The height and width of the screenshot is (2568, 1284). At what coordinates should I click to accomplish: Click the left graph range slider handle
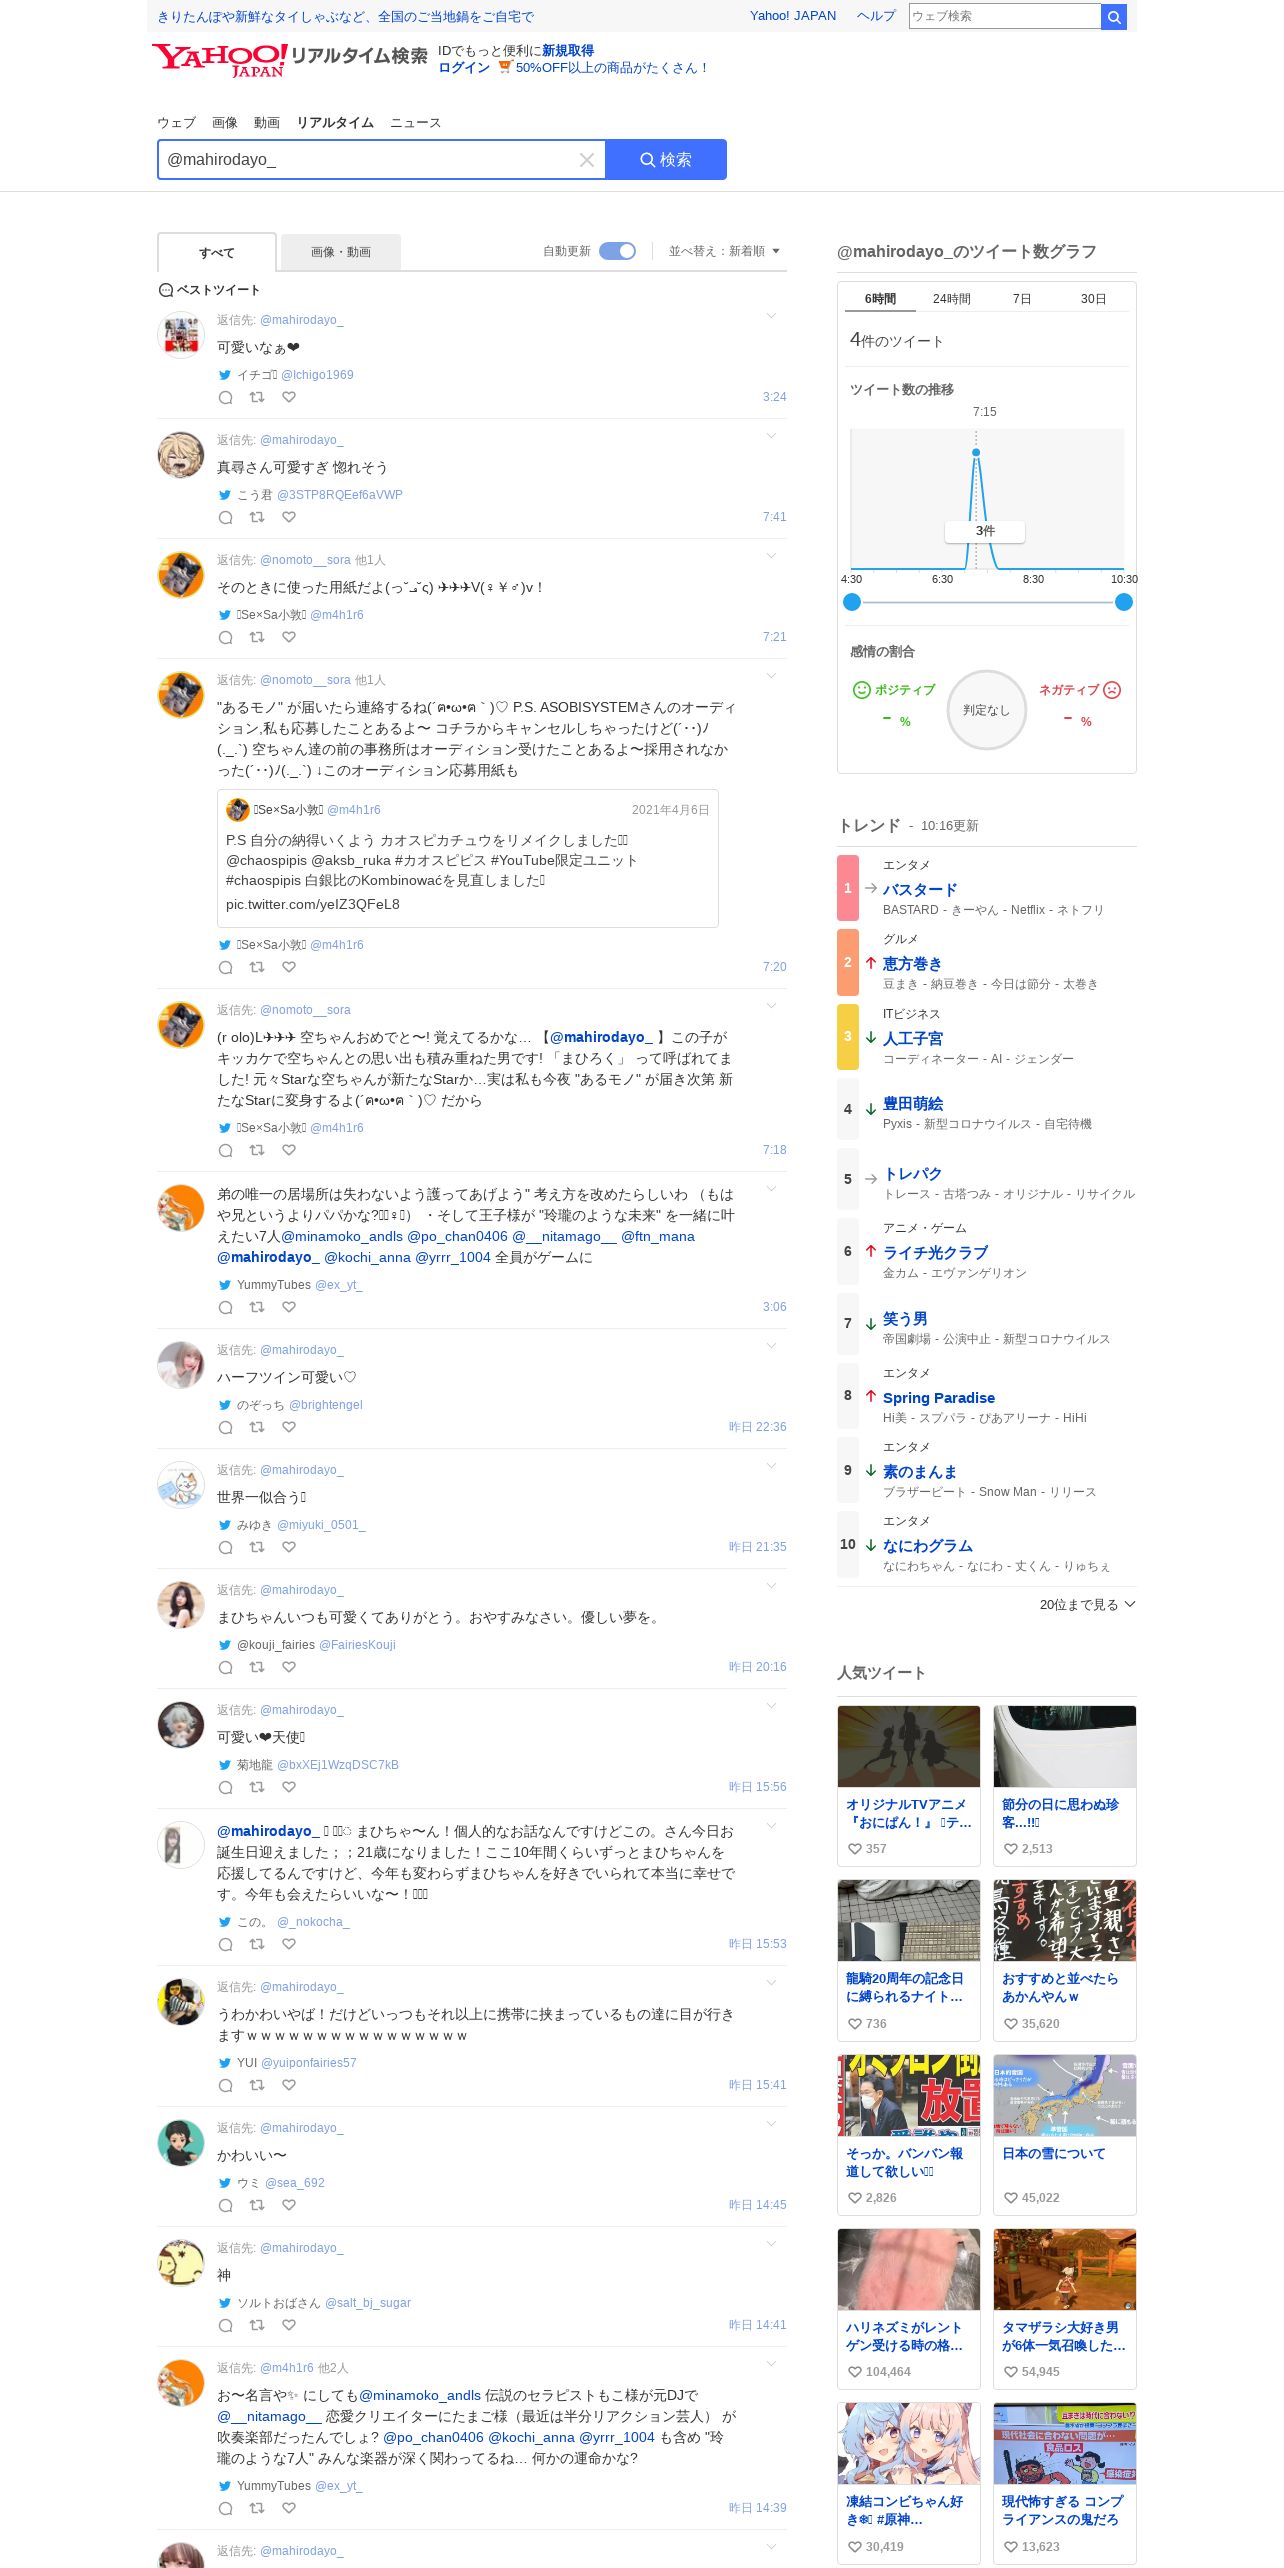[x=852, y=602]
